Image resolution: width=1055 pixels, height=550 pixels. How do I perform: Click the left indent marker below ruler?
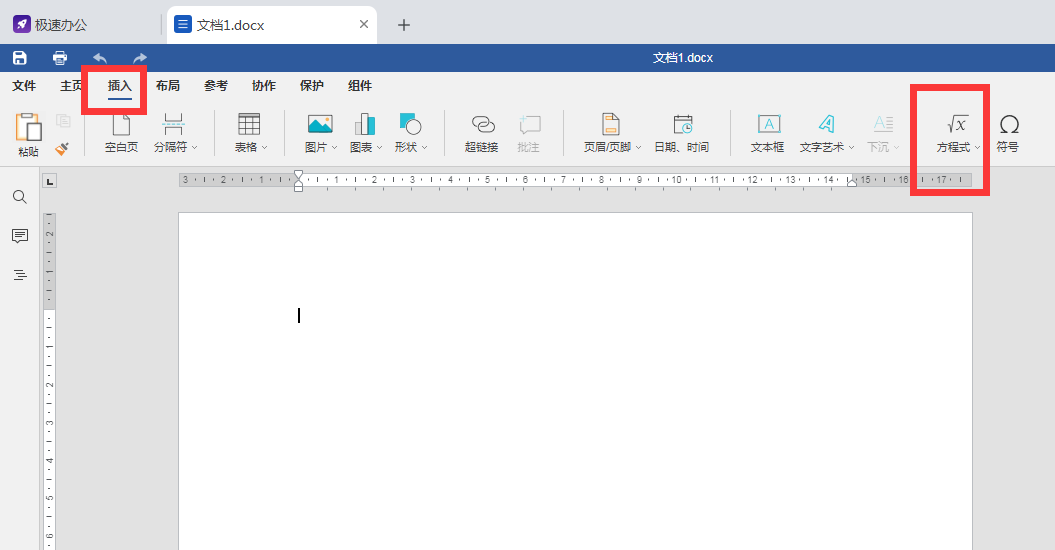(299, 186)
